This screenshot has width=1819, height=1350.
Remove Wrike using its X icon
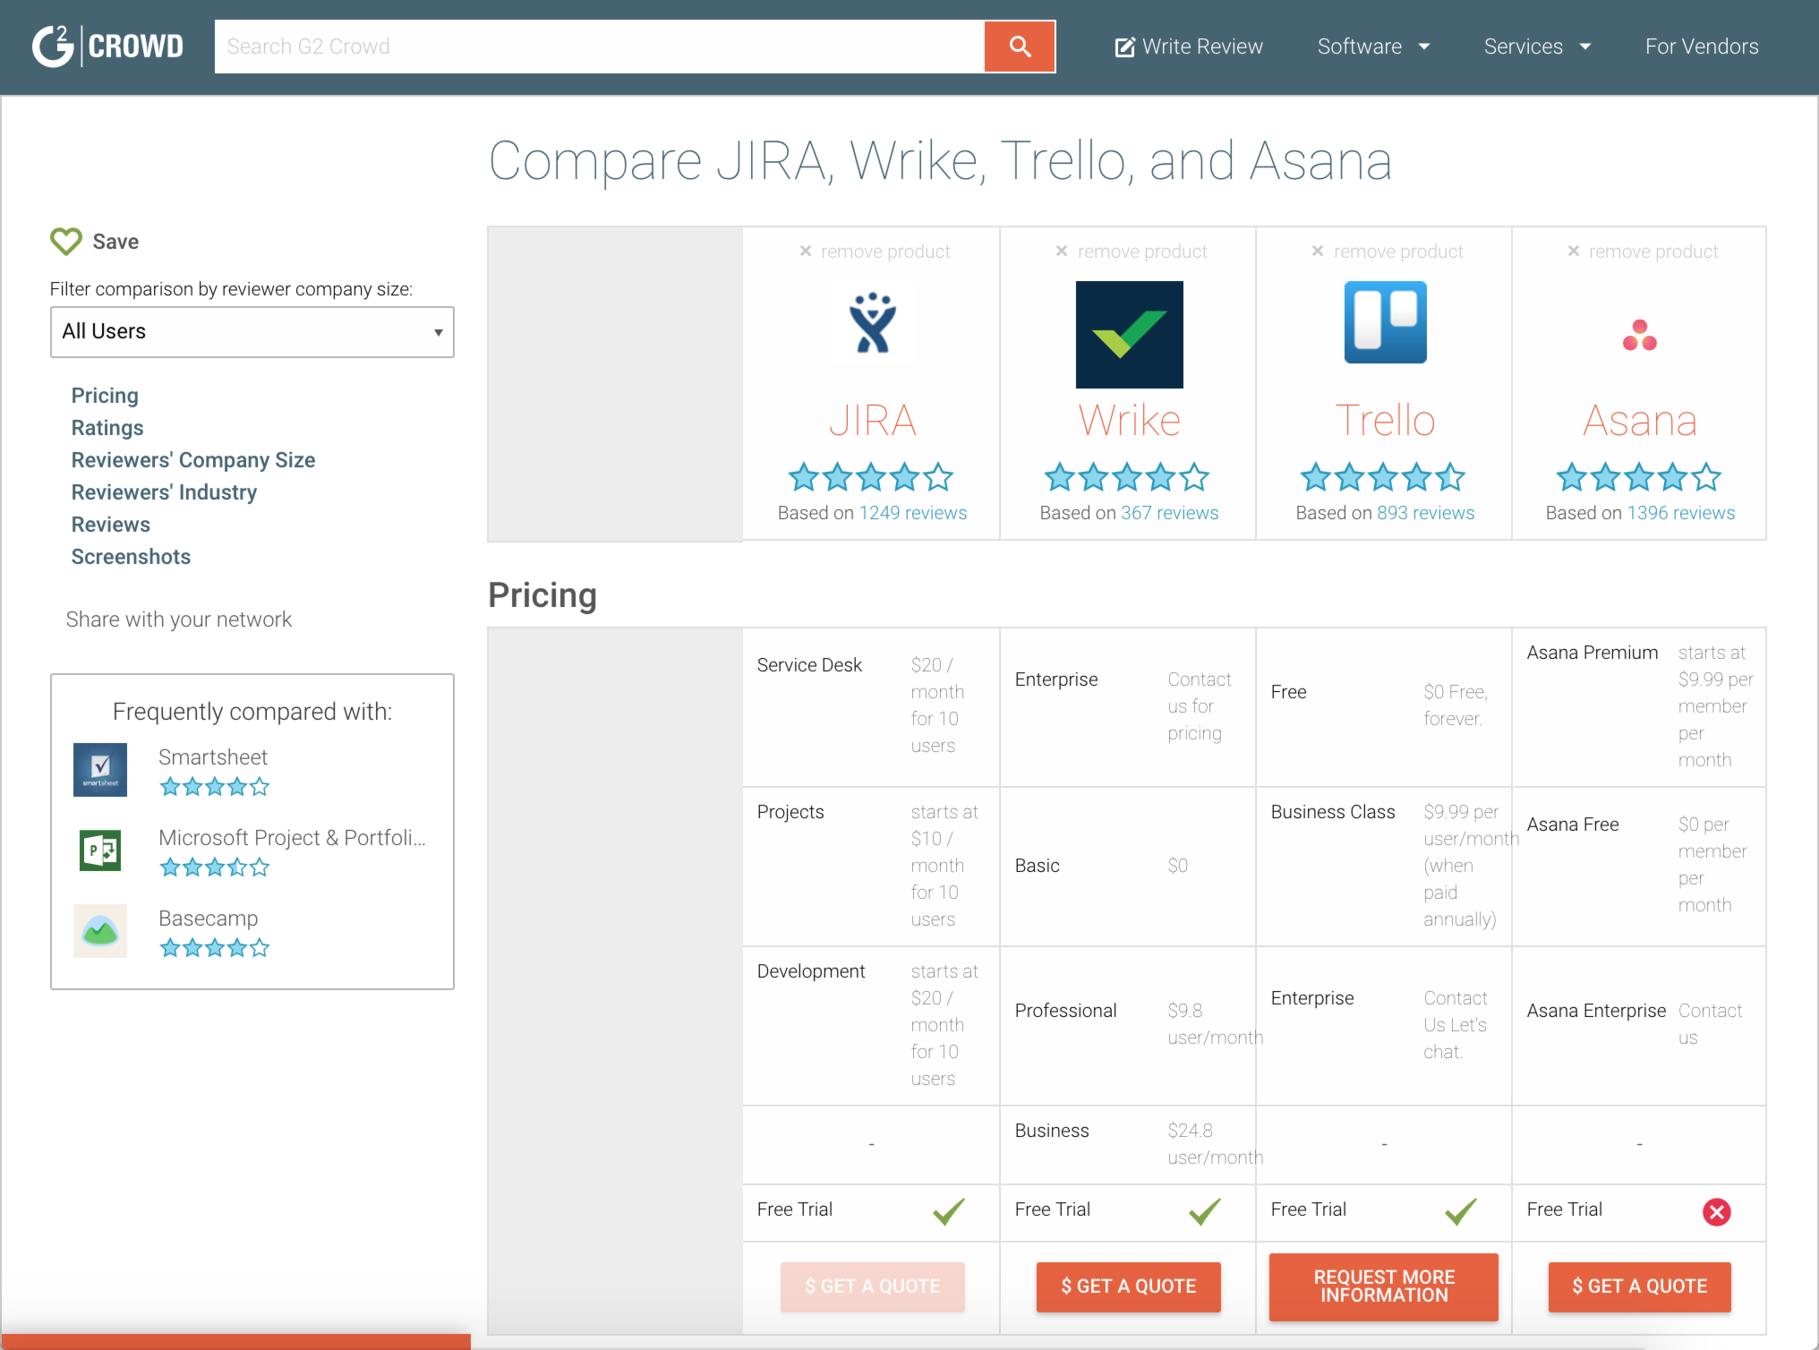coord(1062,251)
